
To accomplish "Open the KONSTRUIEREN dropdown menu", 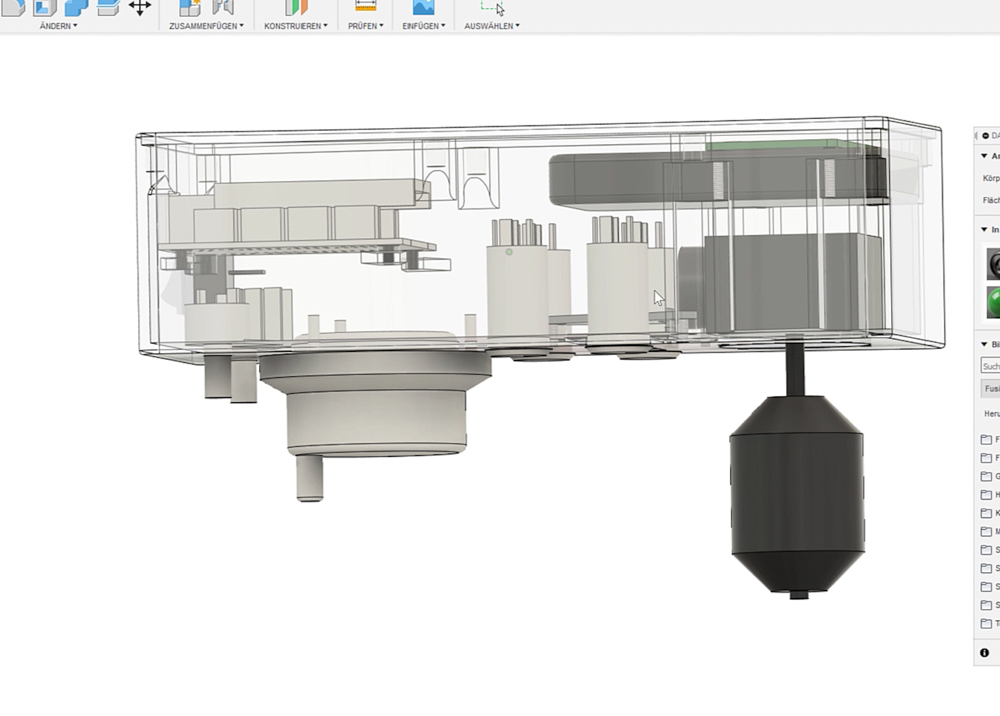I will (296, 26).
